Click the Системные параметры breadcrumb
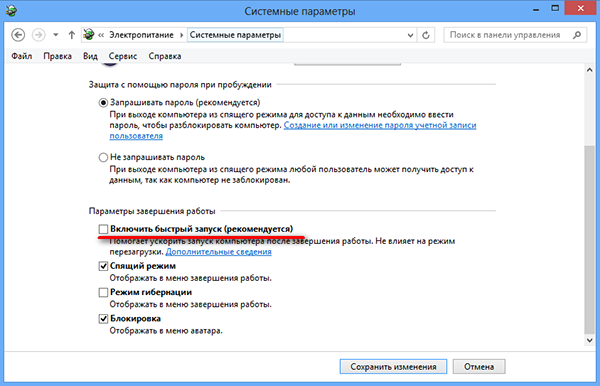 click(235, 35)
